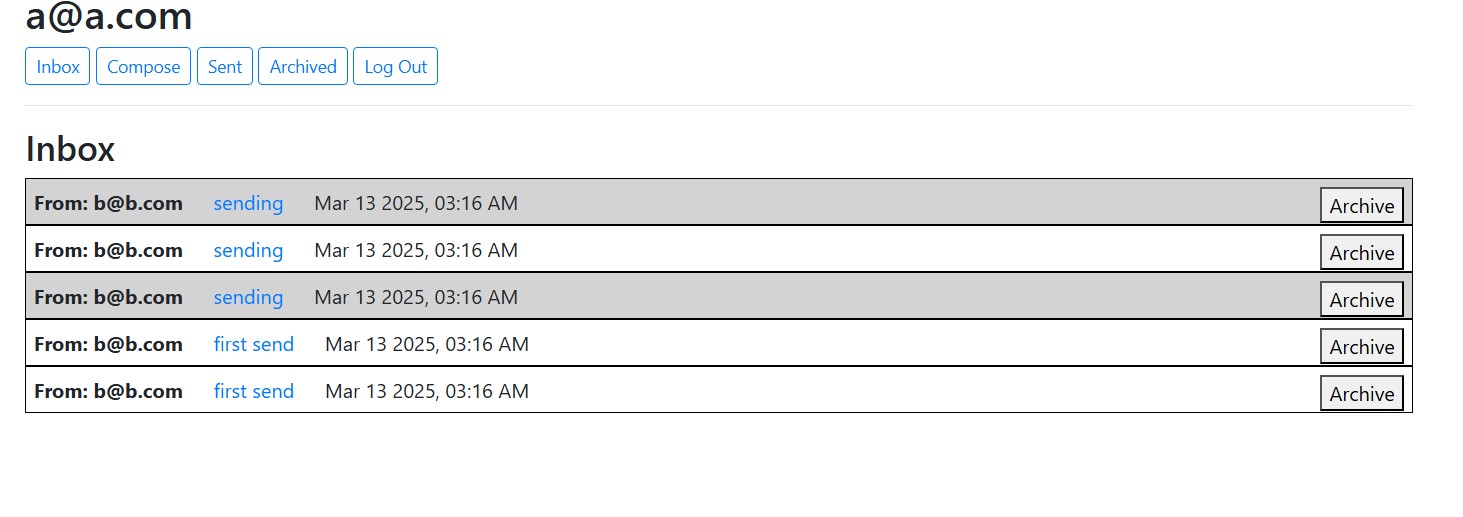This screenshot has height=517, width=1463.
Task: Archive the last email in the list
Action: 1361,394
